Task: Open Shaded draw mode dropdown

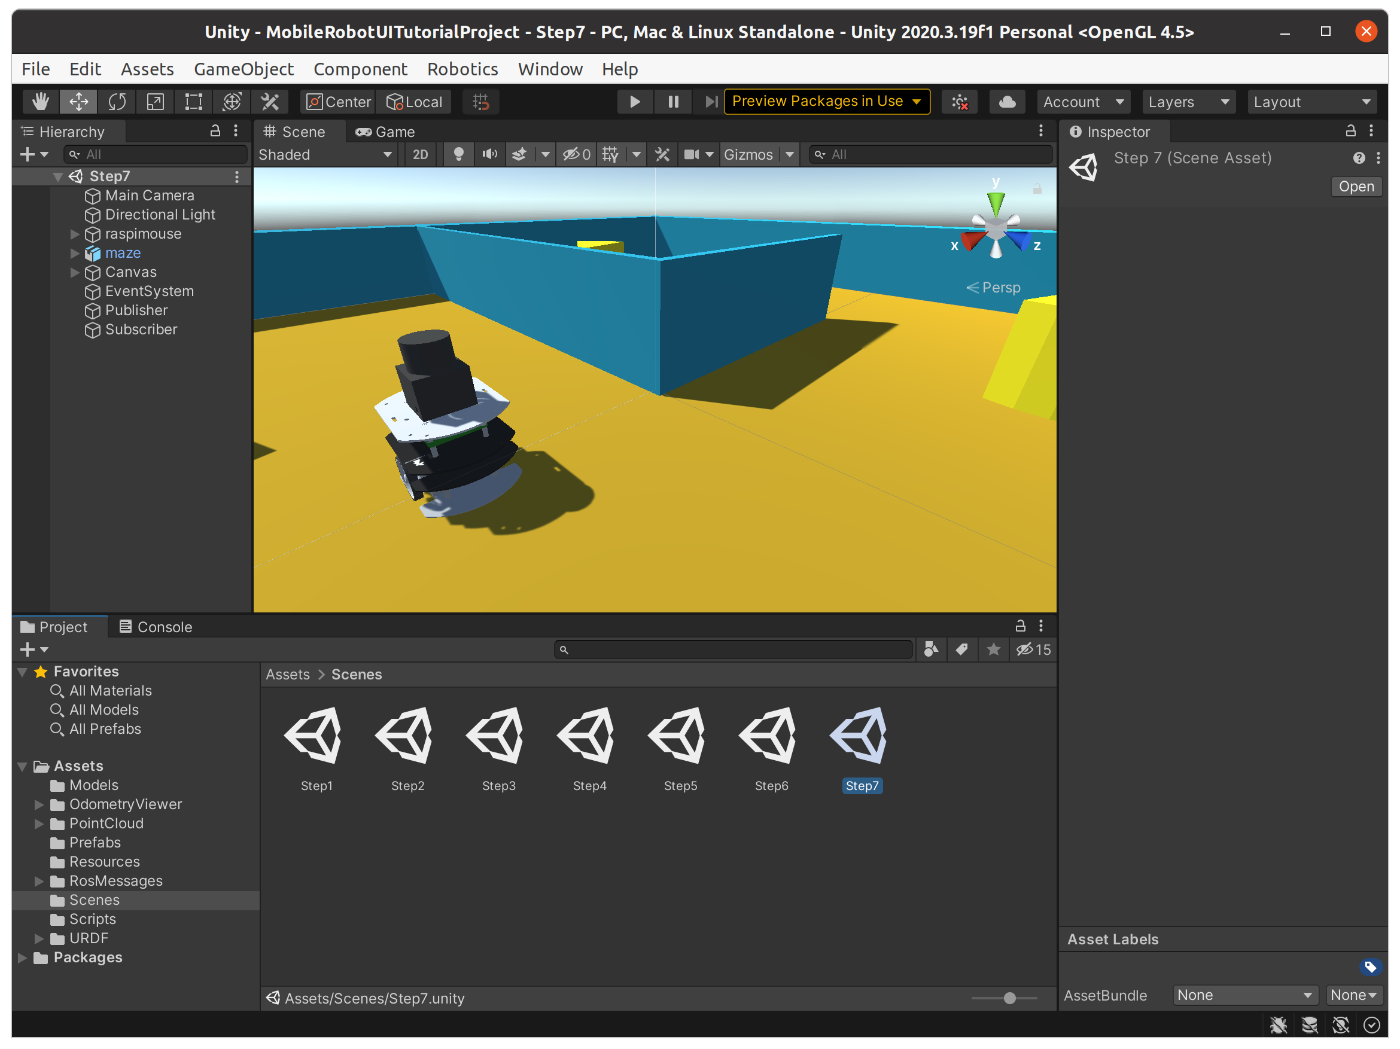Action: (326, 155)
